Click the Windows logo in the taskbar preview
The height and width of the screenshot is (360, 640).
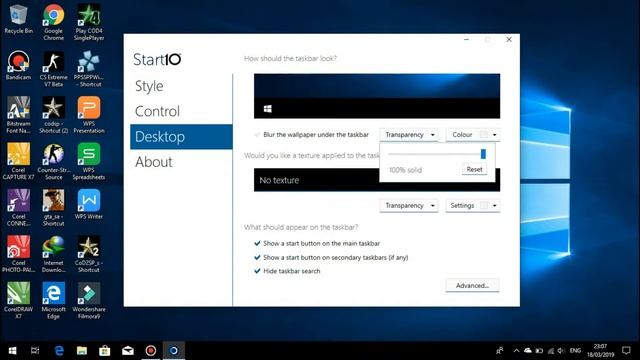pyautogui.click(x=268, y=109)
